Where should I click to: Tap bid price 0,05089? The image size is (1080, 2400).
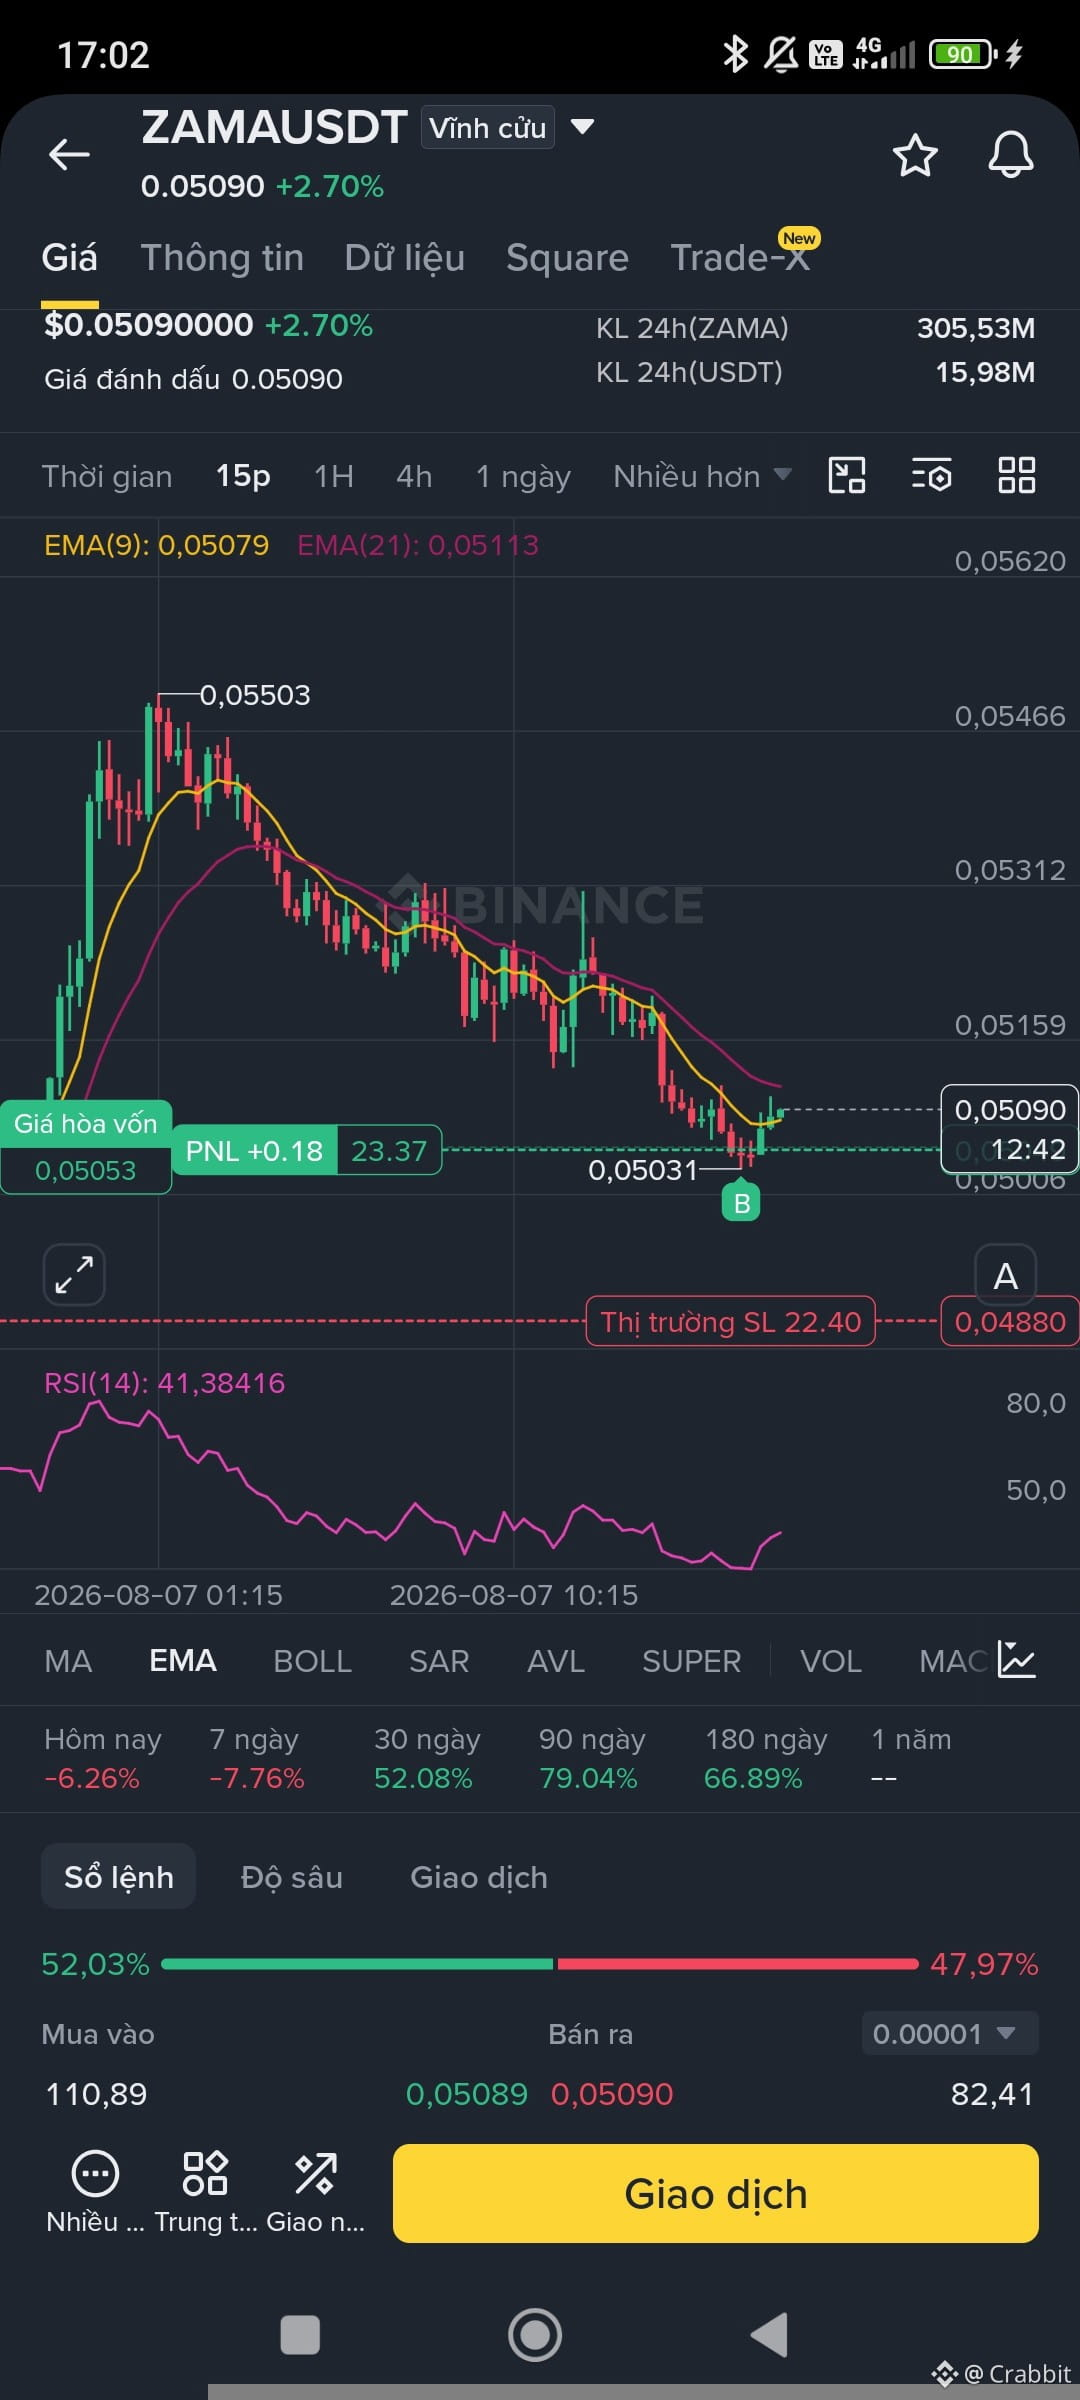tap(466, 2094)
